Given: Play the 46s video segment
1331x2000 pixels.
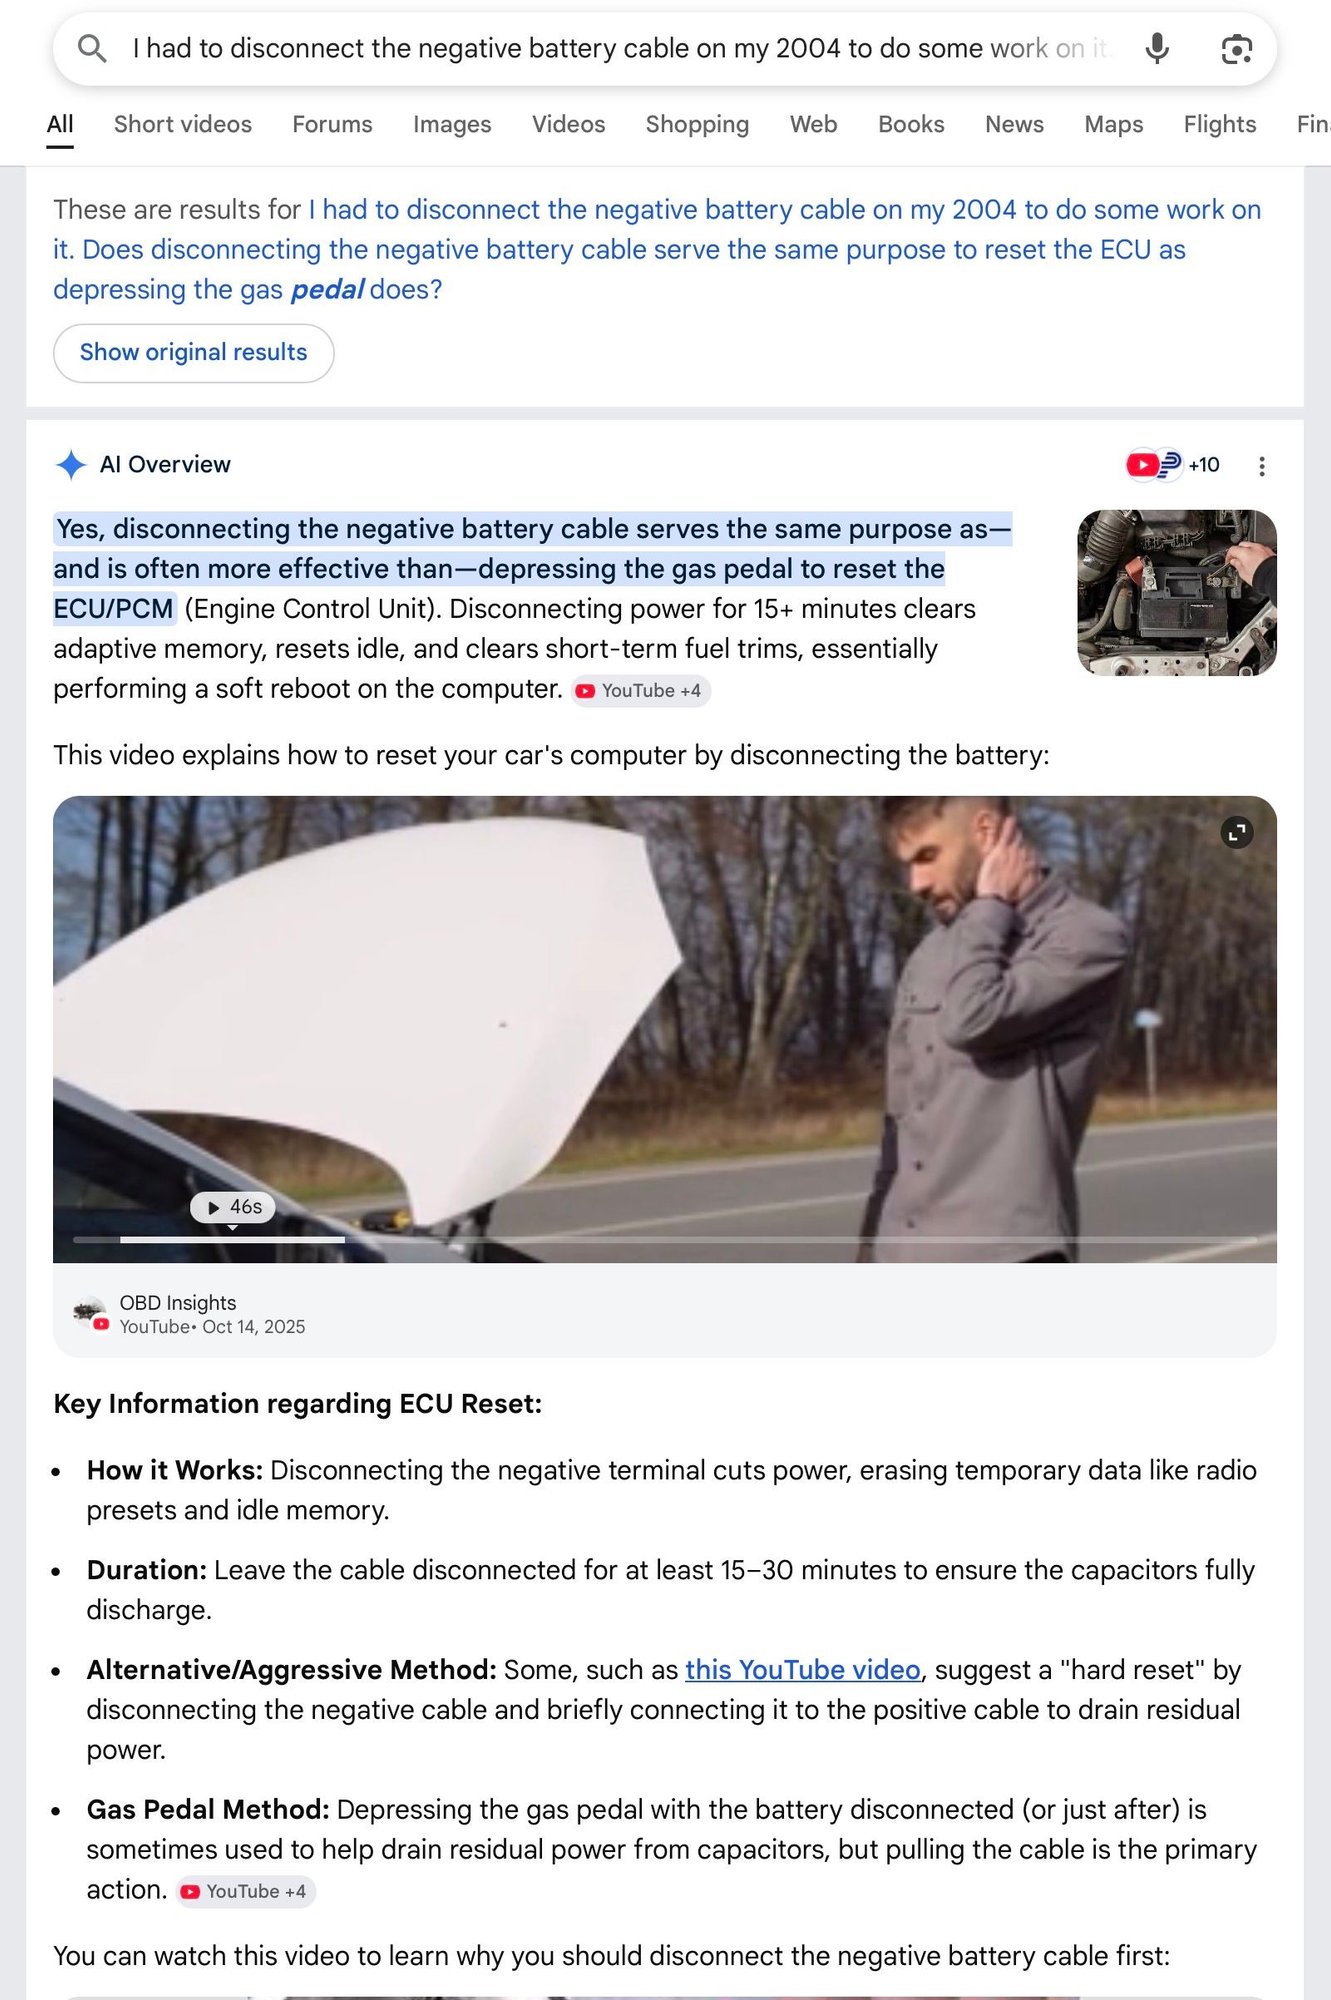Looking at the screenshot, I should pos(233,1207).
